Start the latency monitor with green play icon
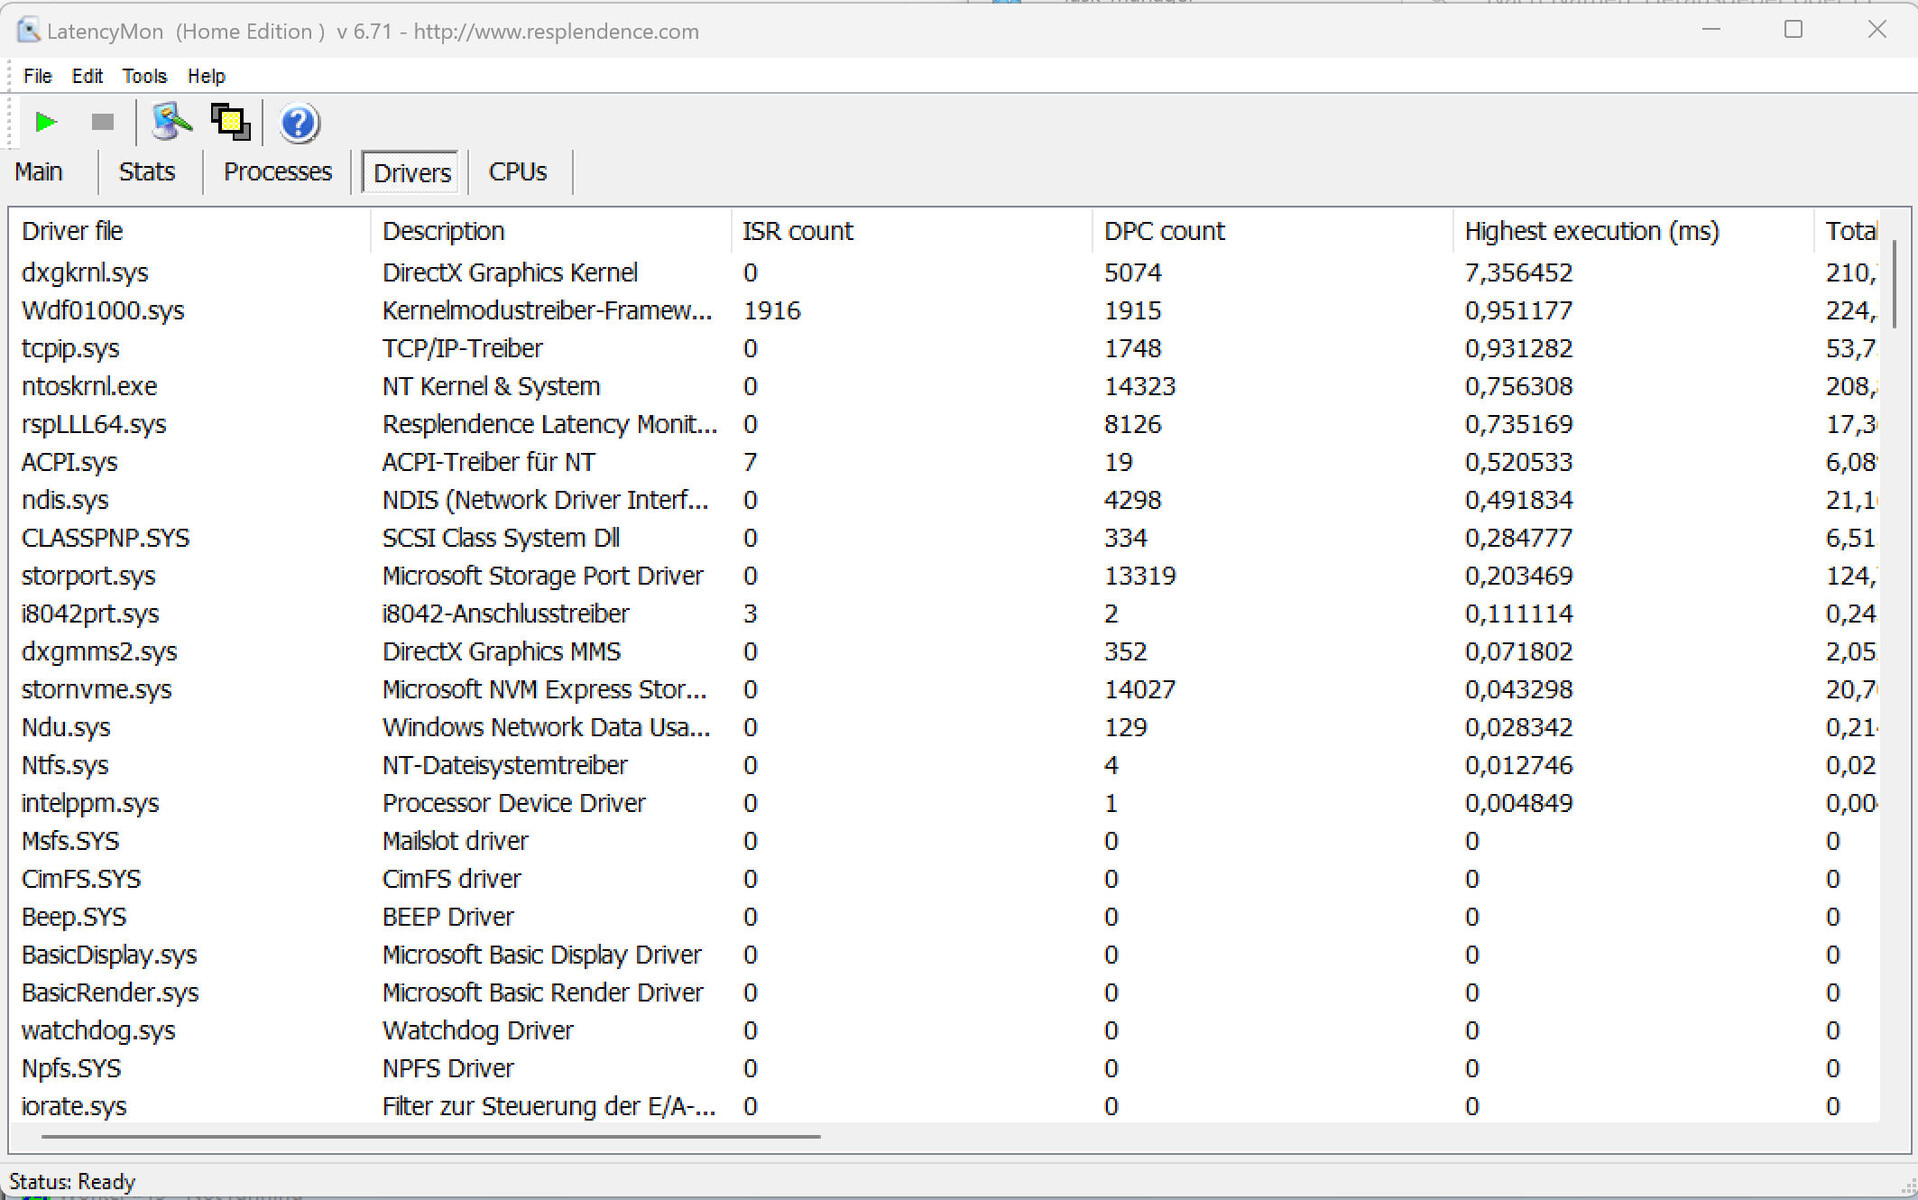This screenshot has width=1918, height=1200. (x=45, y=122)
